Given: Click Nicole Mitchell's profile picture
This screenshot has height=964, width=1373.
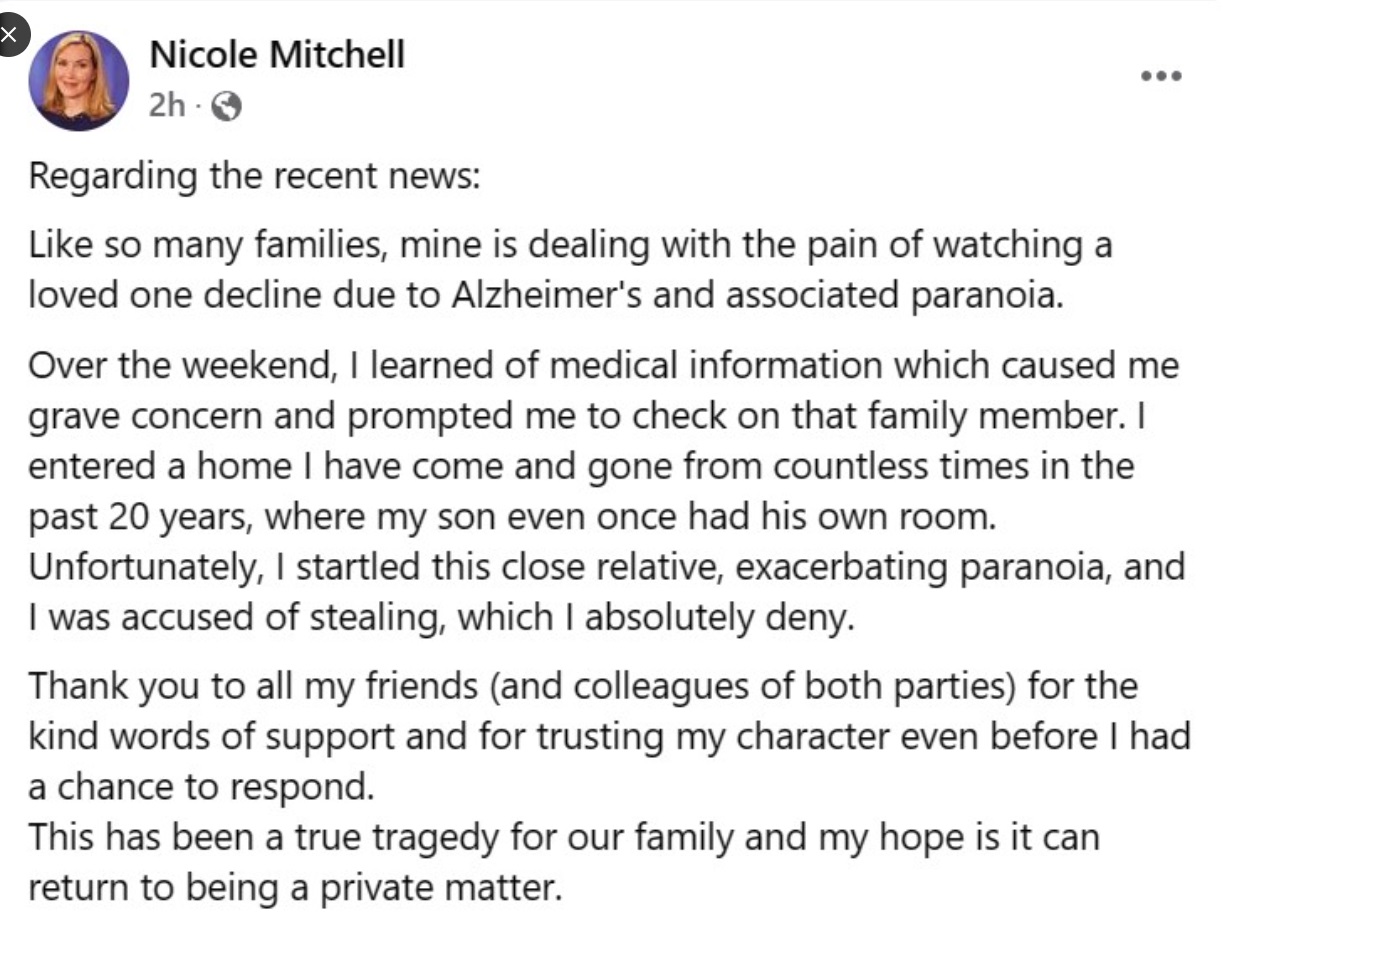Looking at the screenshot, I should pos(79,80).
